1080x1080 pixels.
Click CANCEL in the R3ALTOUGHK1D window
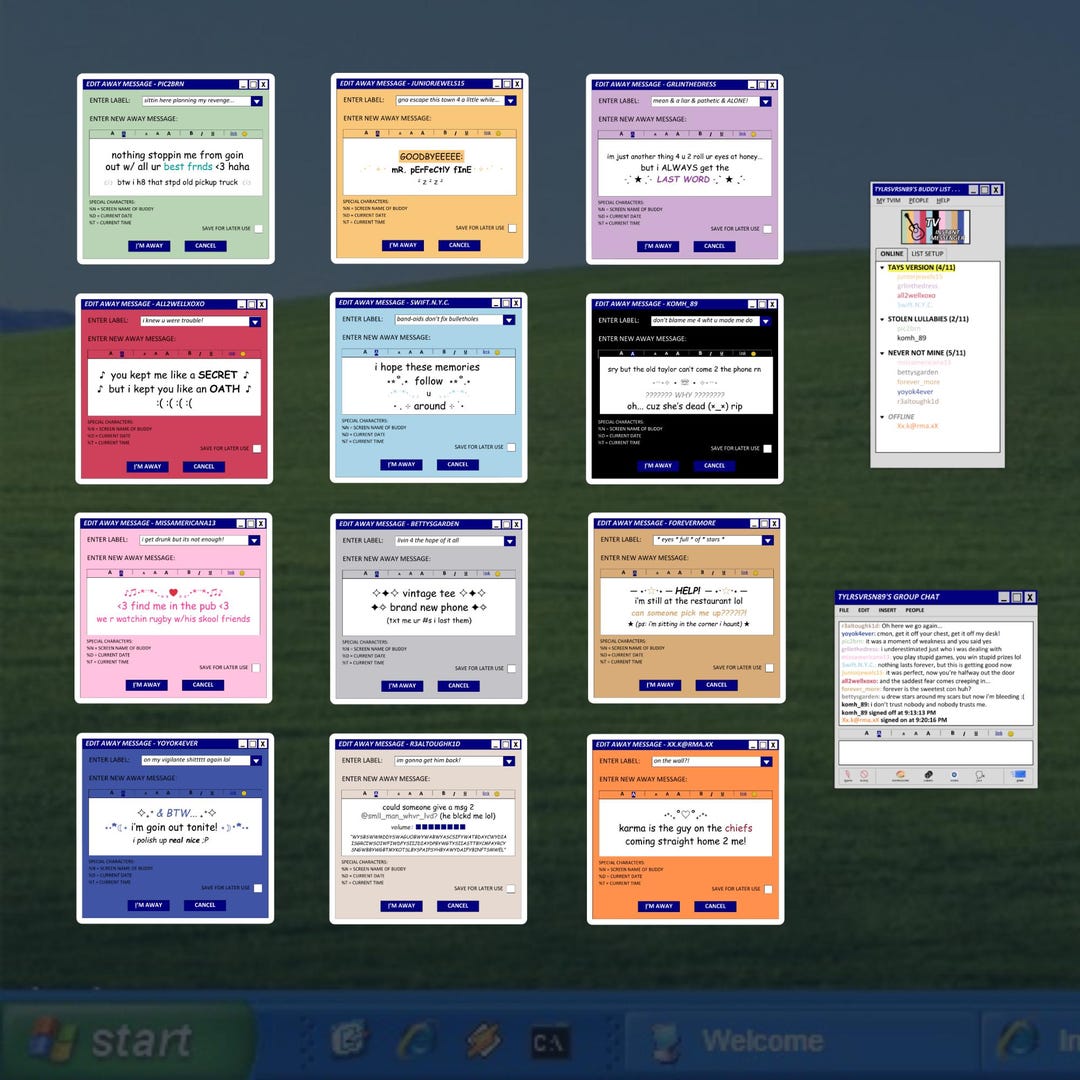(458, 906)
